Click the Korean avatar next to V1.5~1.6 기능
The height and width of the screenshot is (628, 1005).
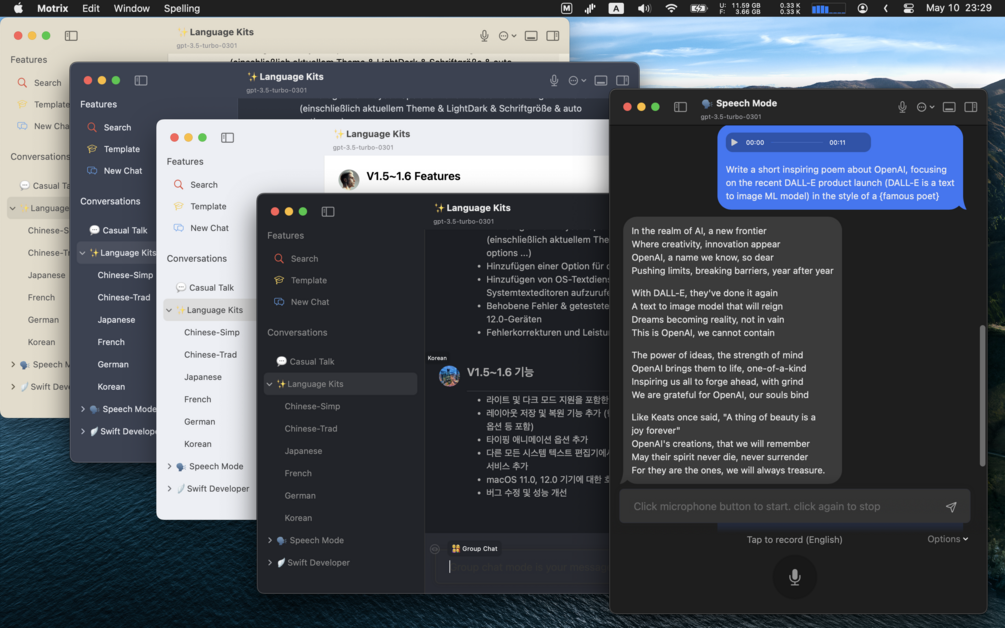[449, 376]
